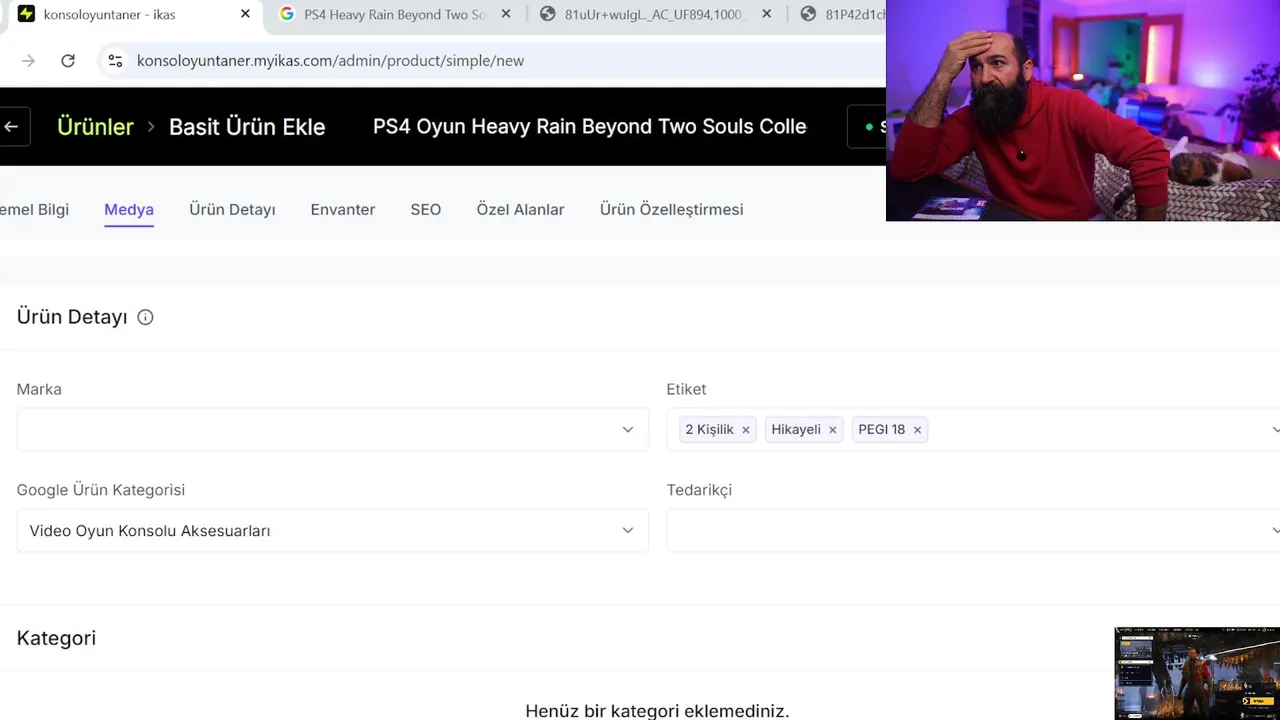
Task: Close the PS4 Heavy Rain Google tab
Action: [x=506, y=14]
